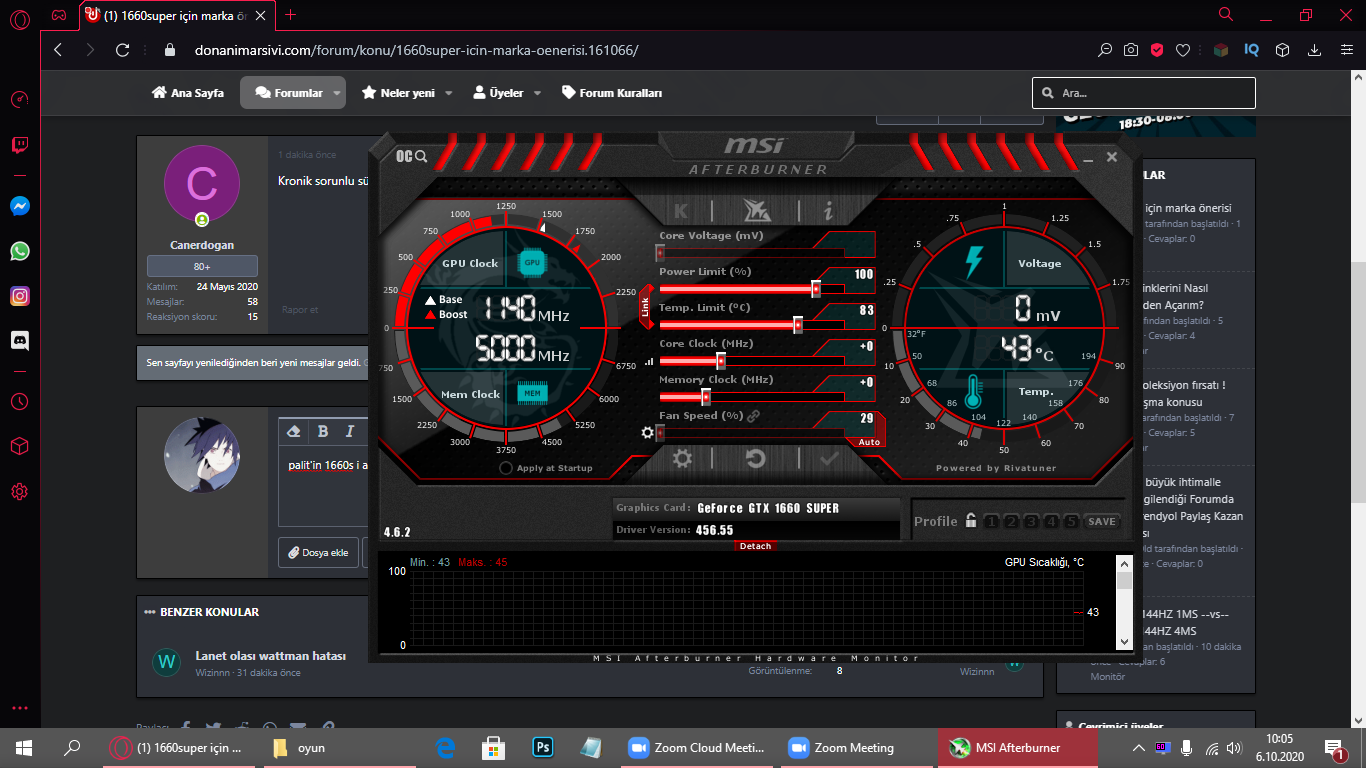Open the oyun folder from taskbar
This screenshot has width=1366, height=768.
pos(340,747)
